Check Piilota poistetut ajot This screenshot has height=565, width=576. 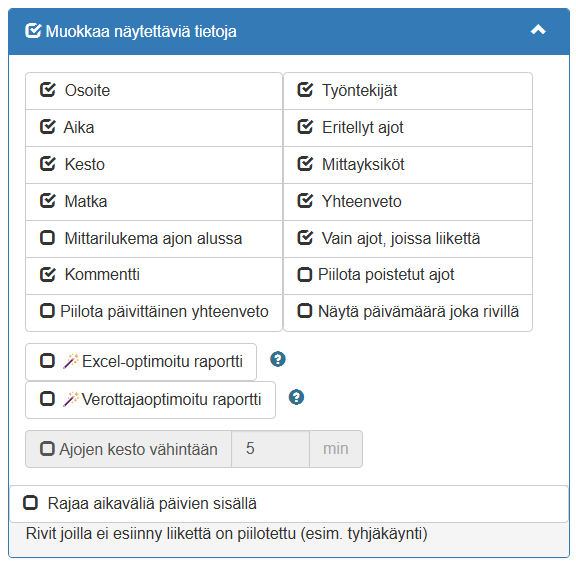(x=305, y=274)
